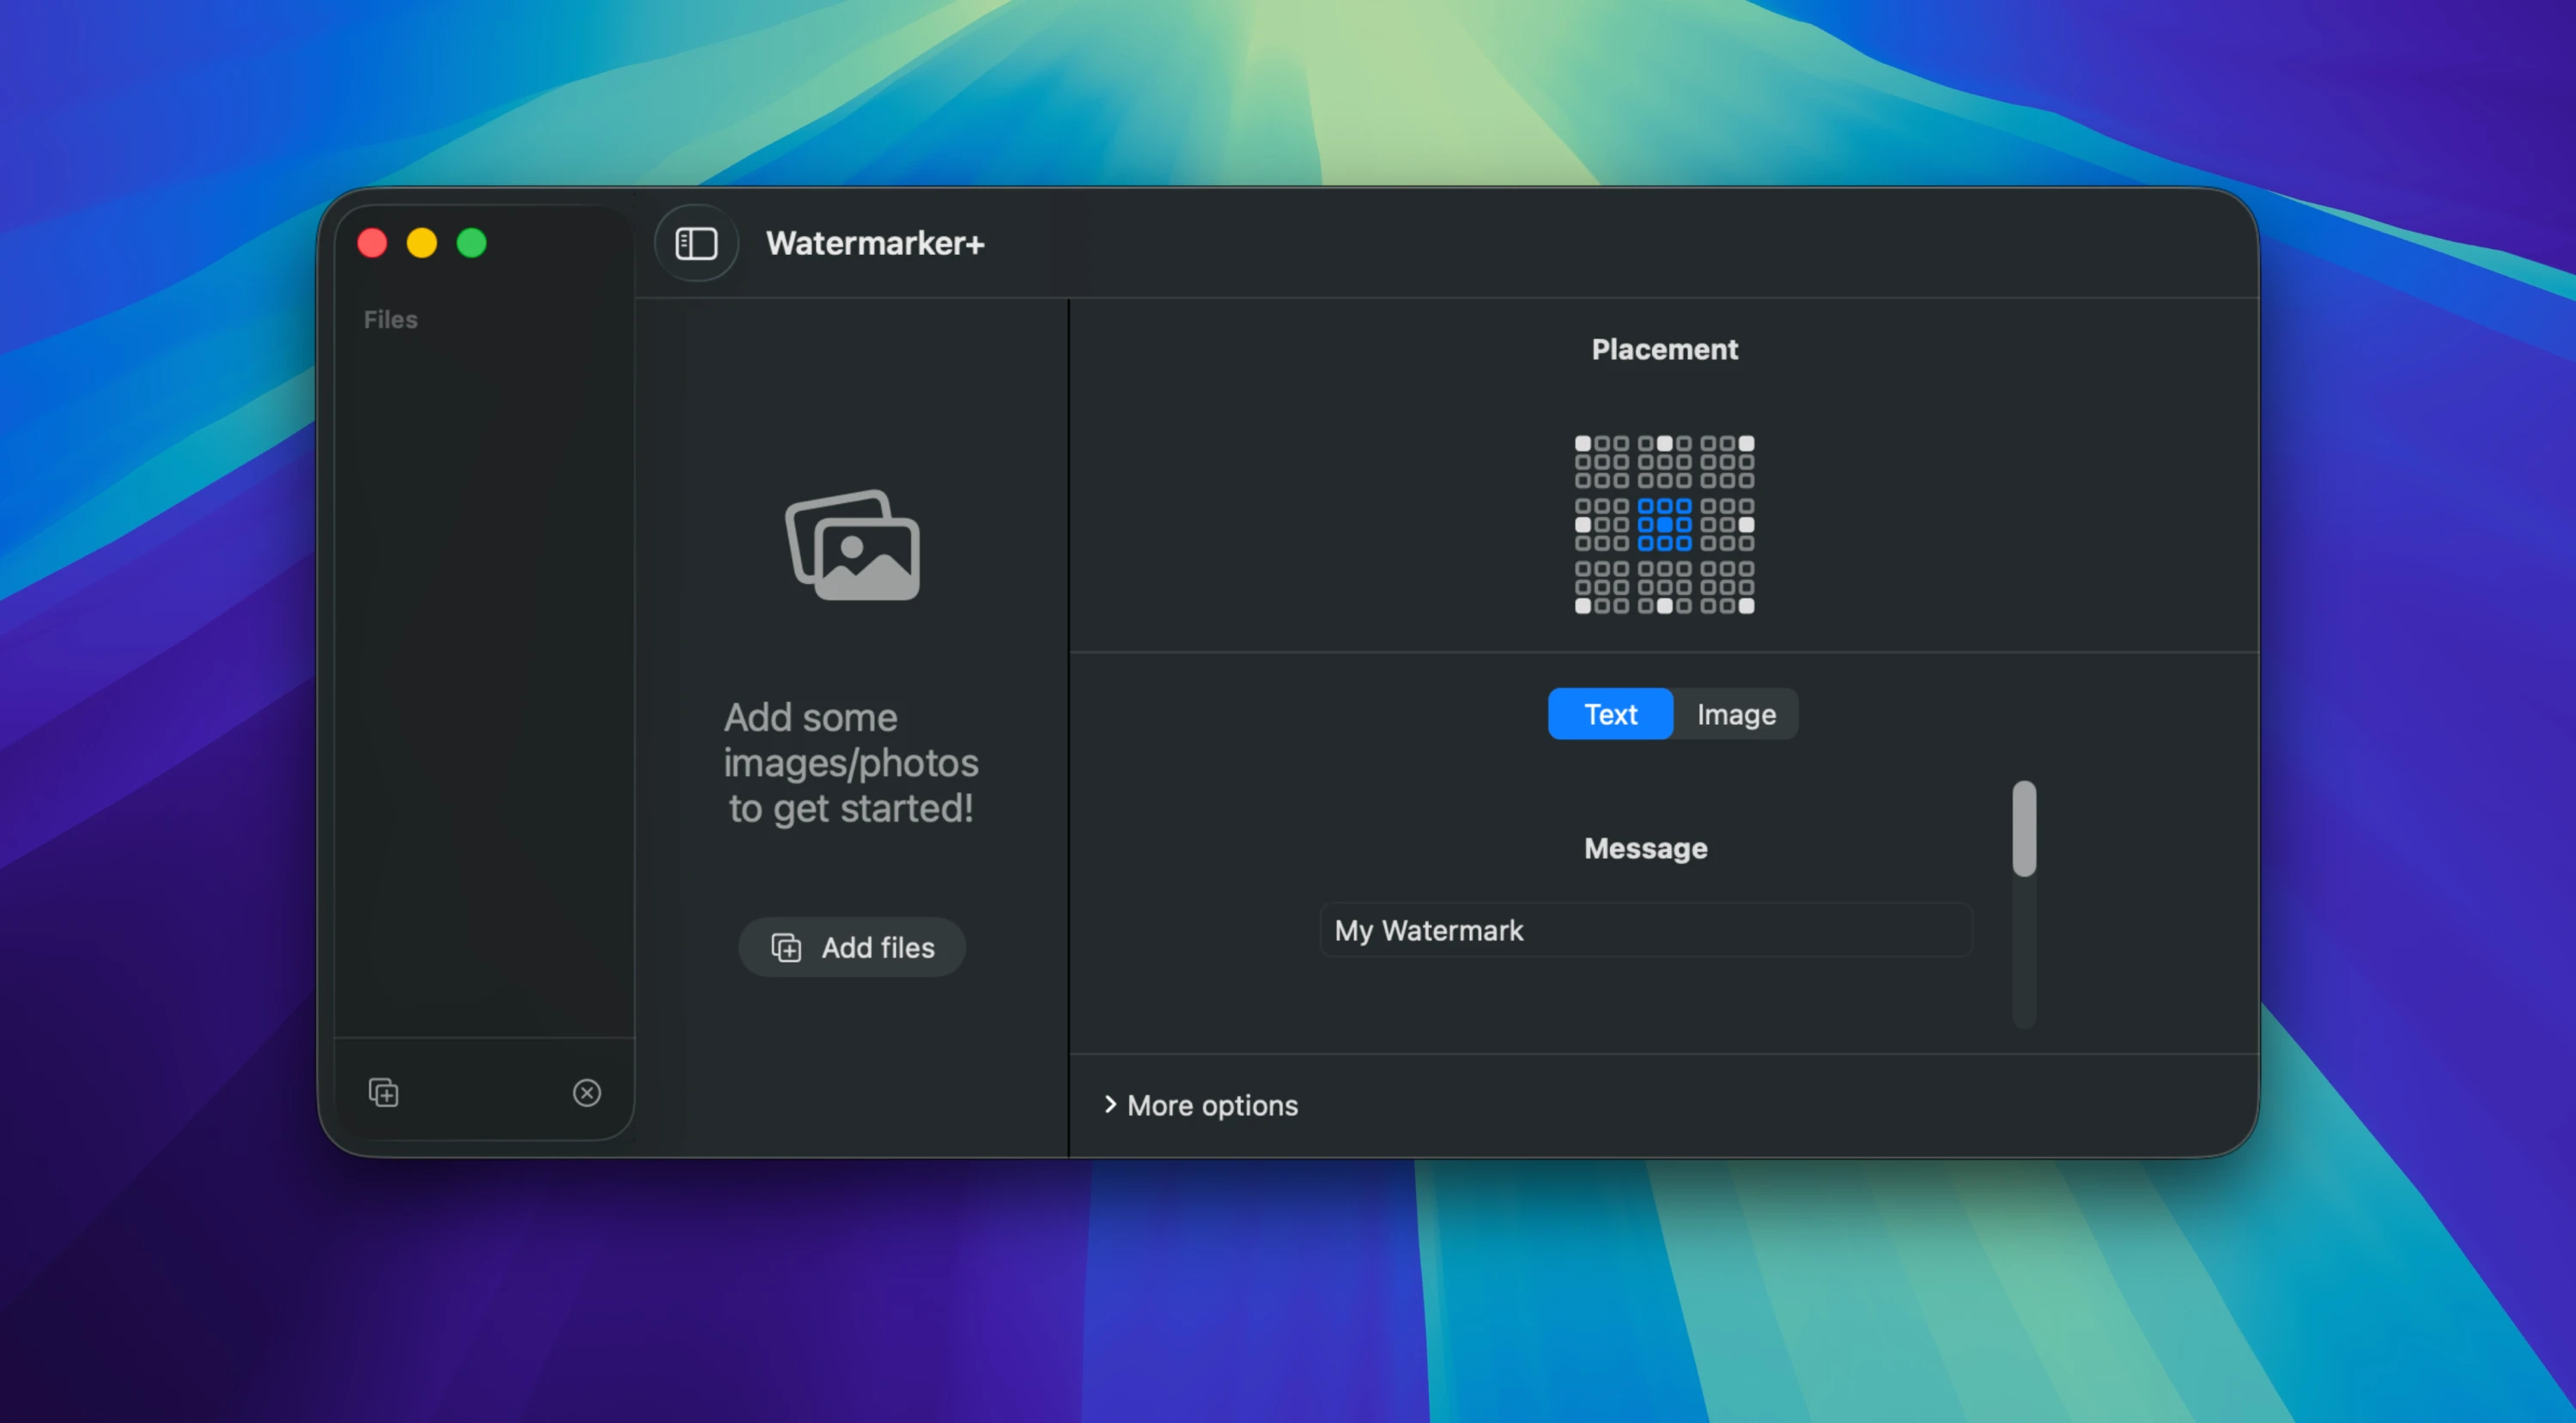The height and width of the screenshot is (1423, 2576).
Task: Select the middle-left placement option
Action: (x=1602, y=524)
